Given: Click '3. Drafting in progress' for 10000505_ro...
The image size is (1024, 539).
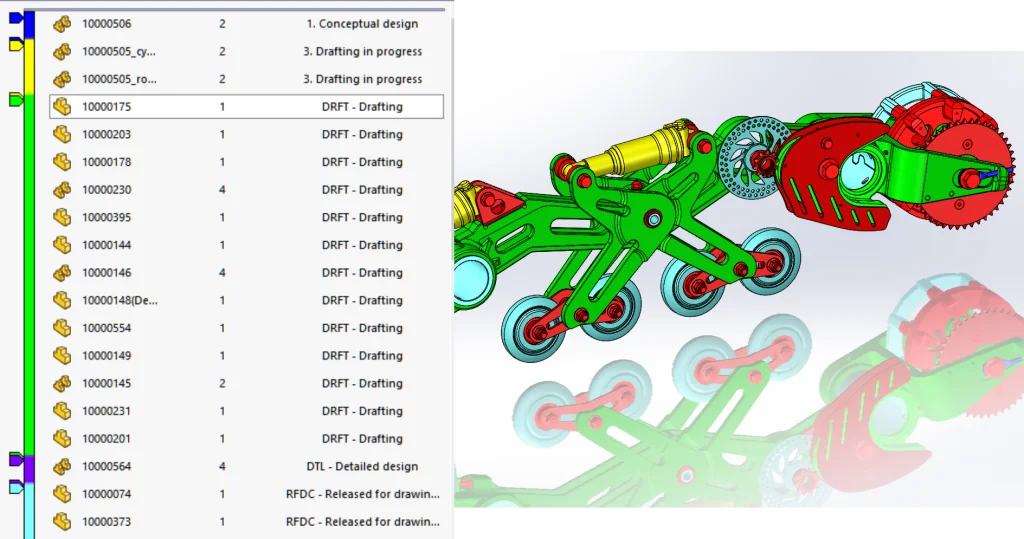Looking at the screenshot, I should click(x=362, y=79).
